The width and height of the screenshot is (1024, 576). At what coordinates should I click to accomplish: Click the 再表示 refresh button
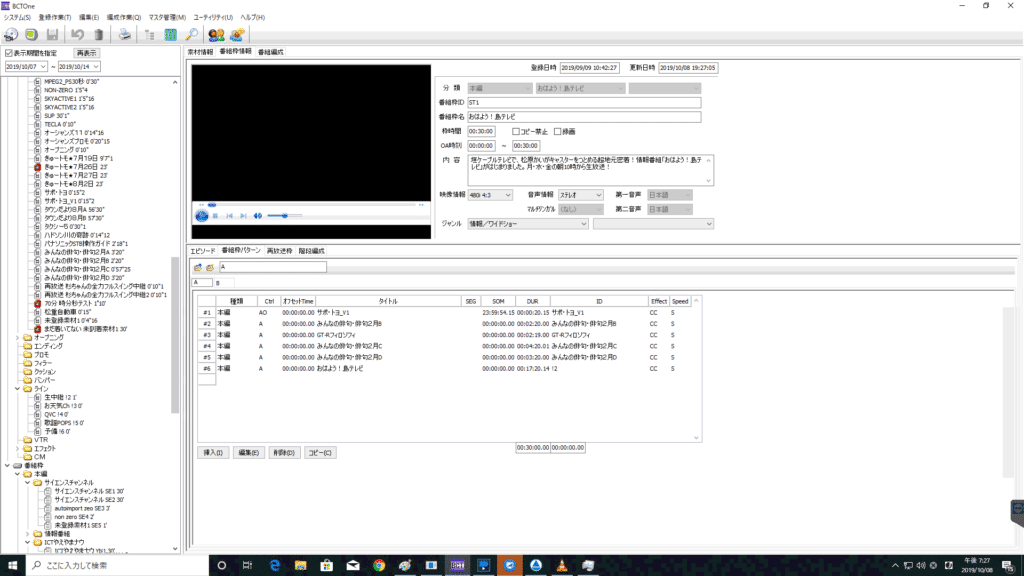tap(86, 53)
